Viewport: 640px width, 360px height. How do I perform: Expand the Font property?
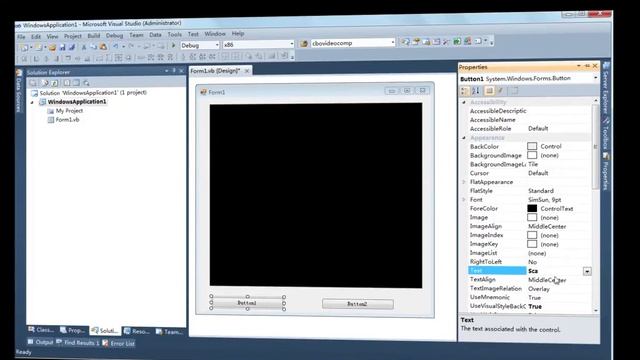(464, 200)
